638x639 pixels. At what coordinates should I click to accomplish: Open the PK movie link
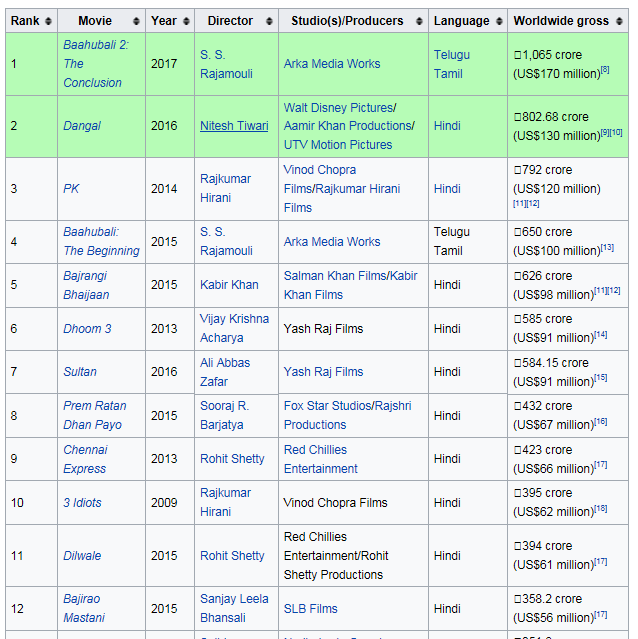point(71,189)
